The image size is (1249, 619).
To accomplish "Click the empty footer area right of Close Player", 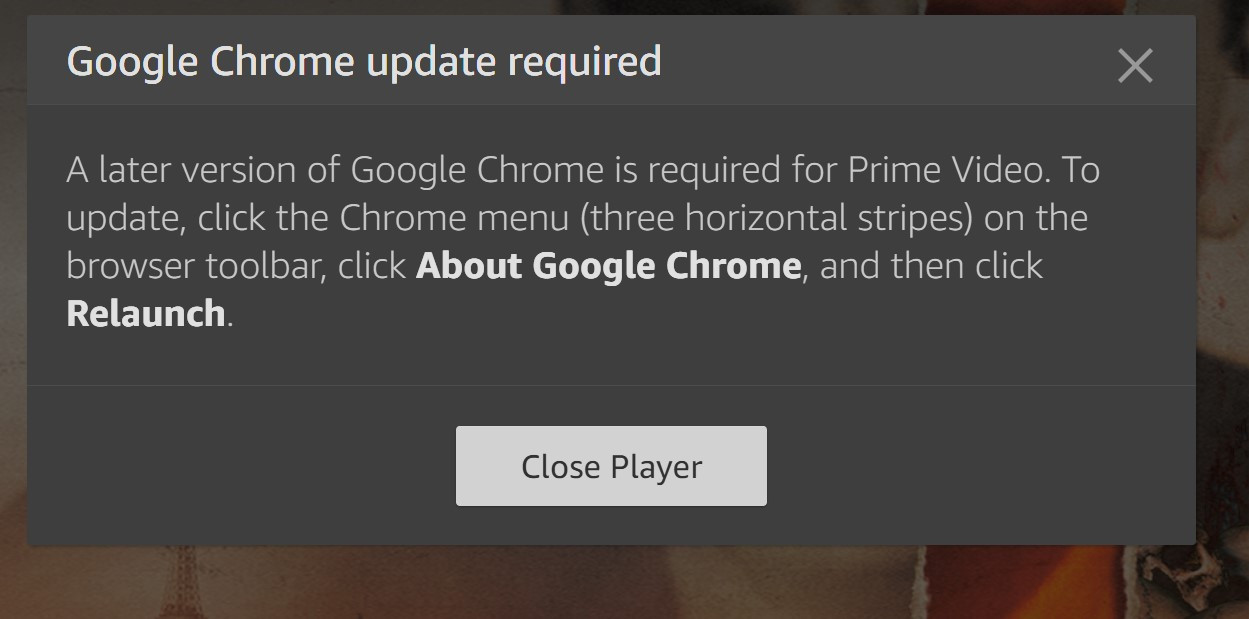I will tap(980, 466).
